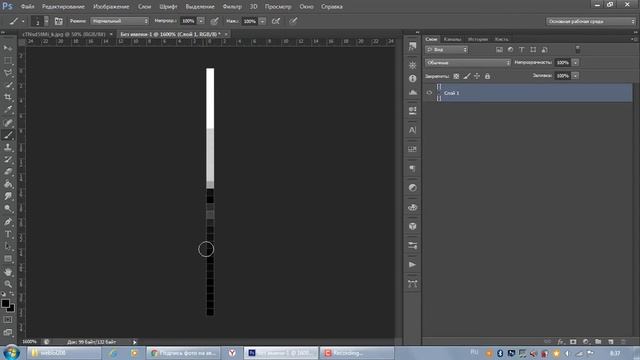Click background color swatch
Viewport: 640px width, 360px height.
tap(11, 309)
